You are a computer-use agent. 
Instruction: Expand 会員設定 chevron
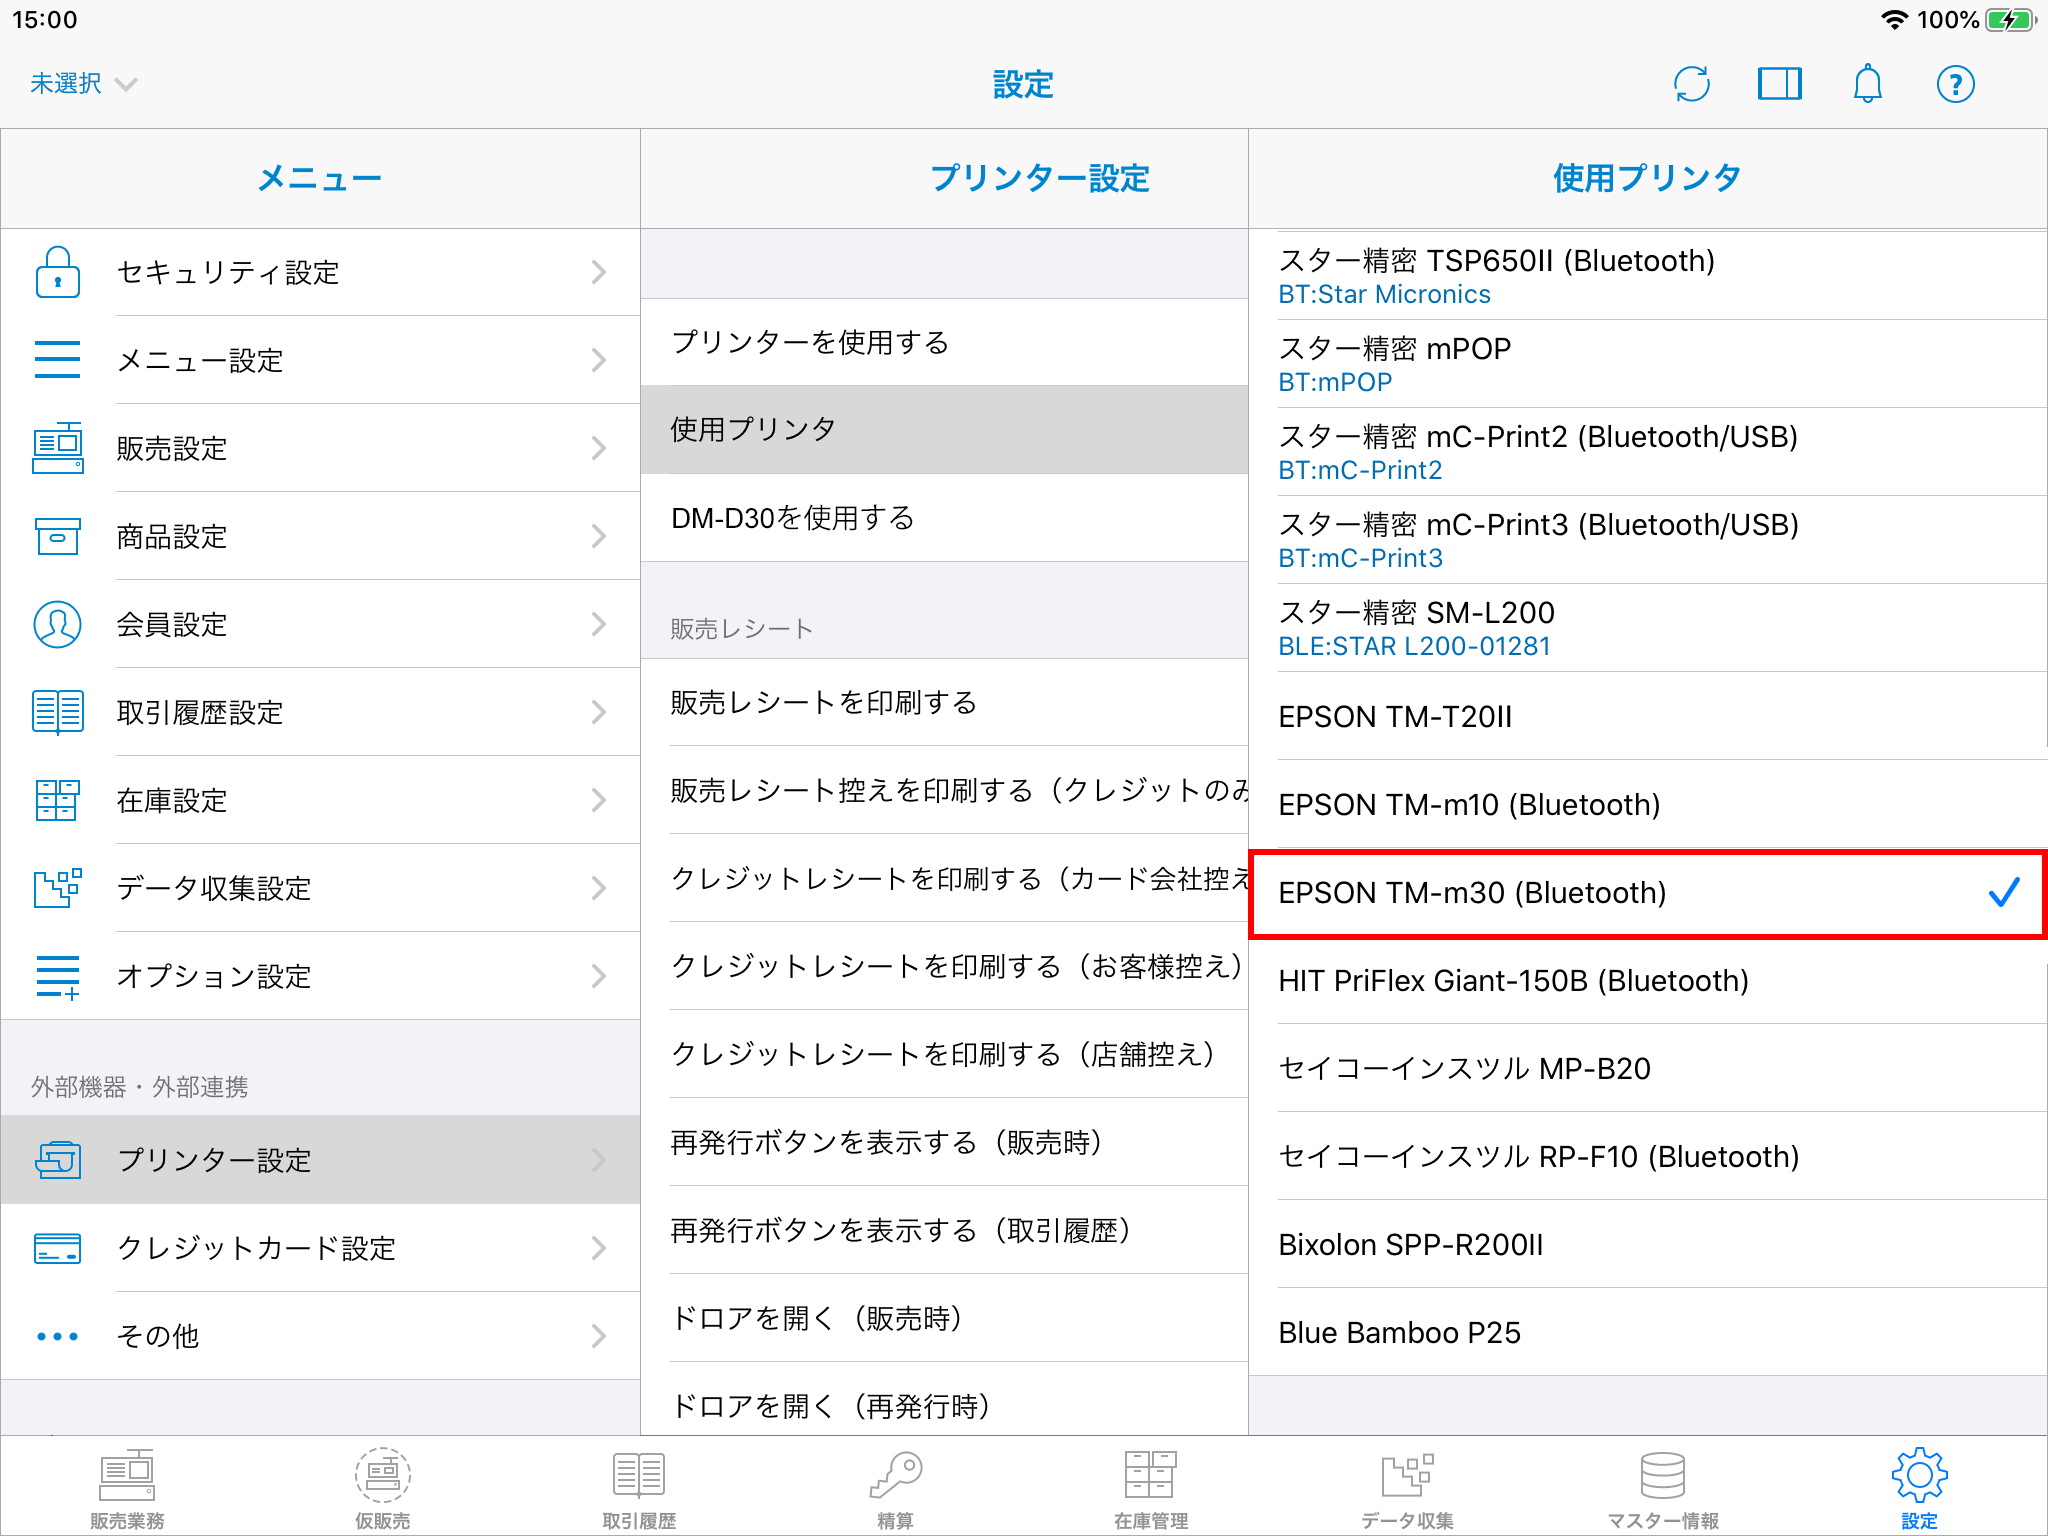[x=599, y=624]
